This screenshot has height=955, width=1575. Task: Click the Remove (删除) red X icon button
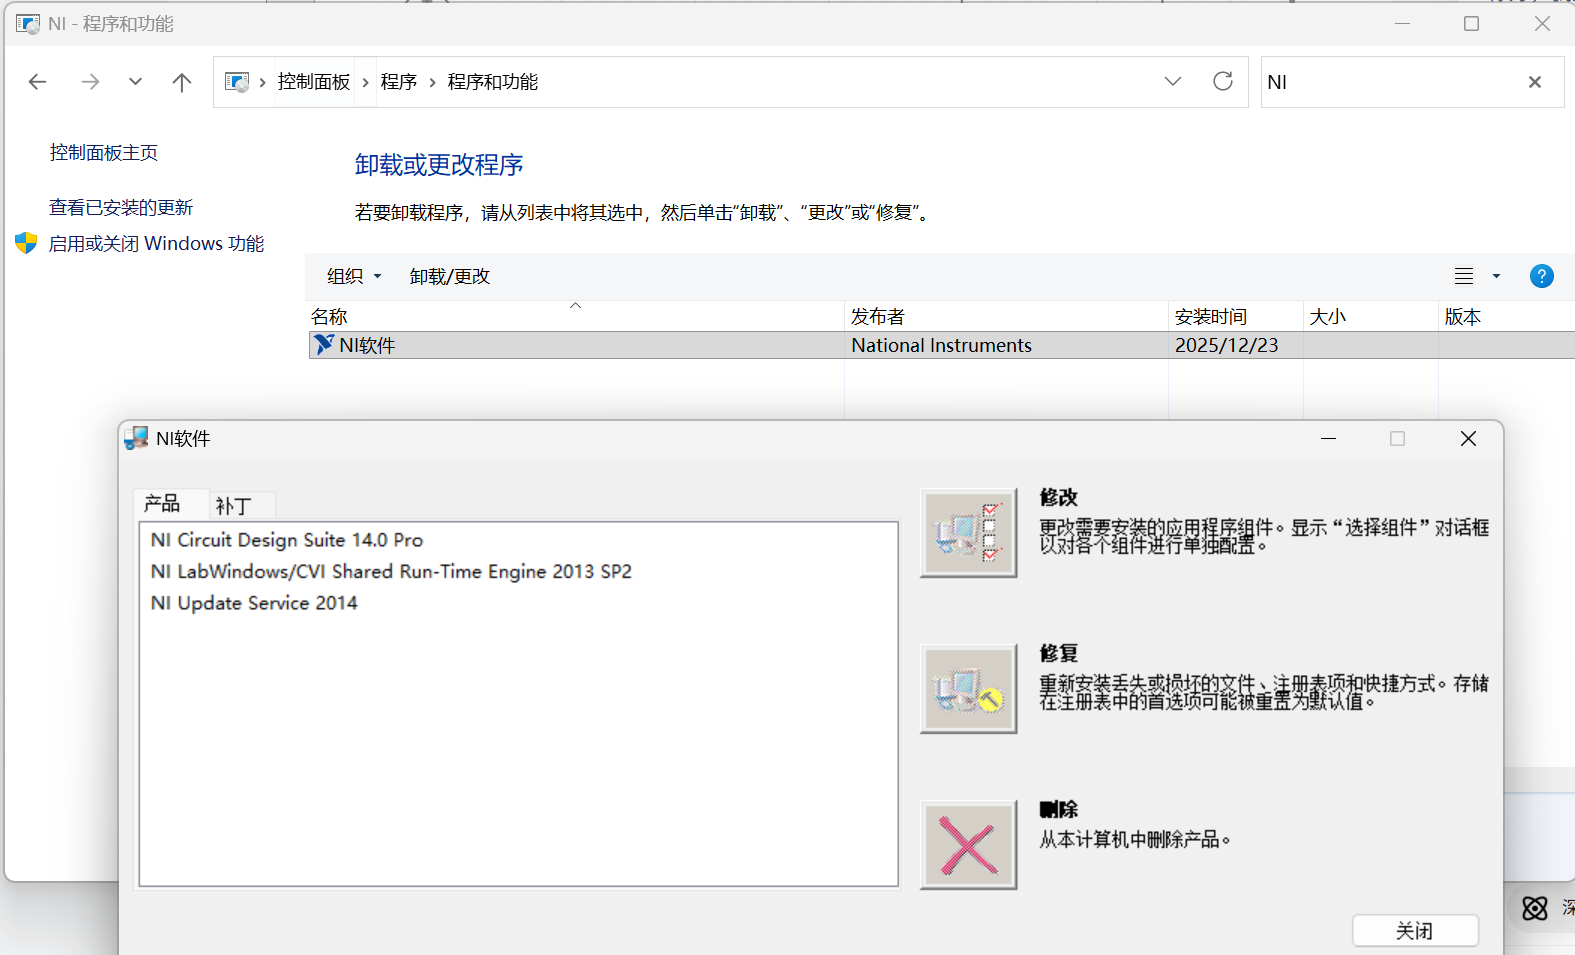pyautogui.click(x=968, y=845)
